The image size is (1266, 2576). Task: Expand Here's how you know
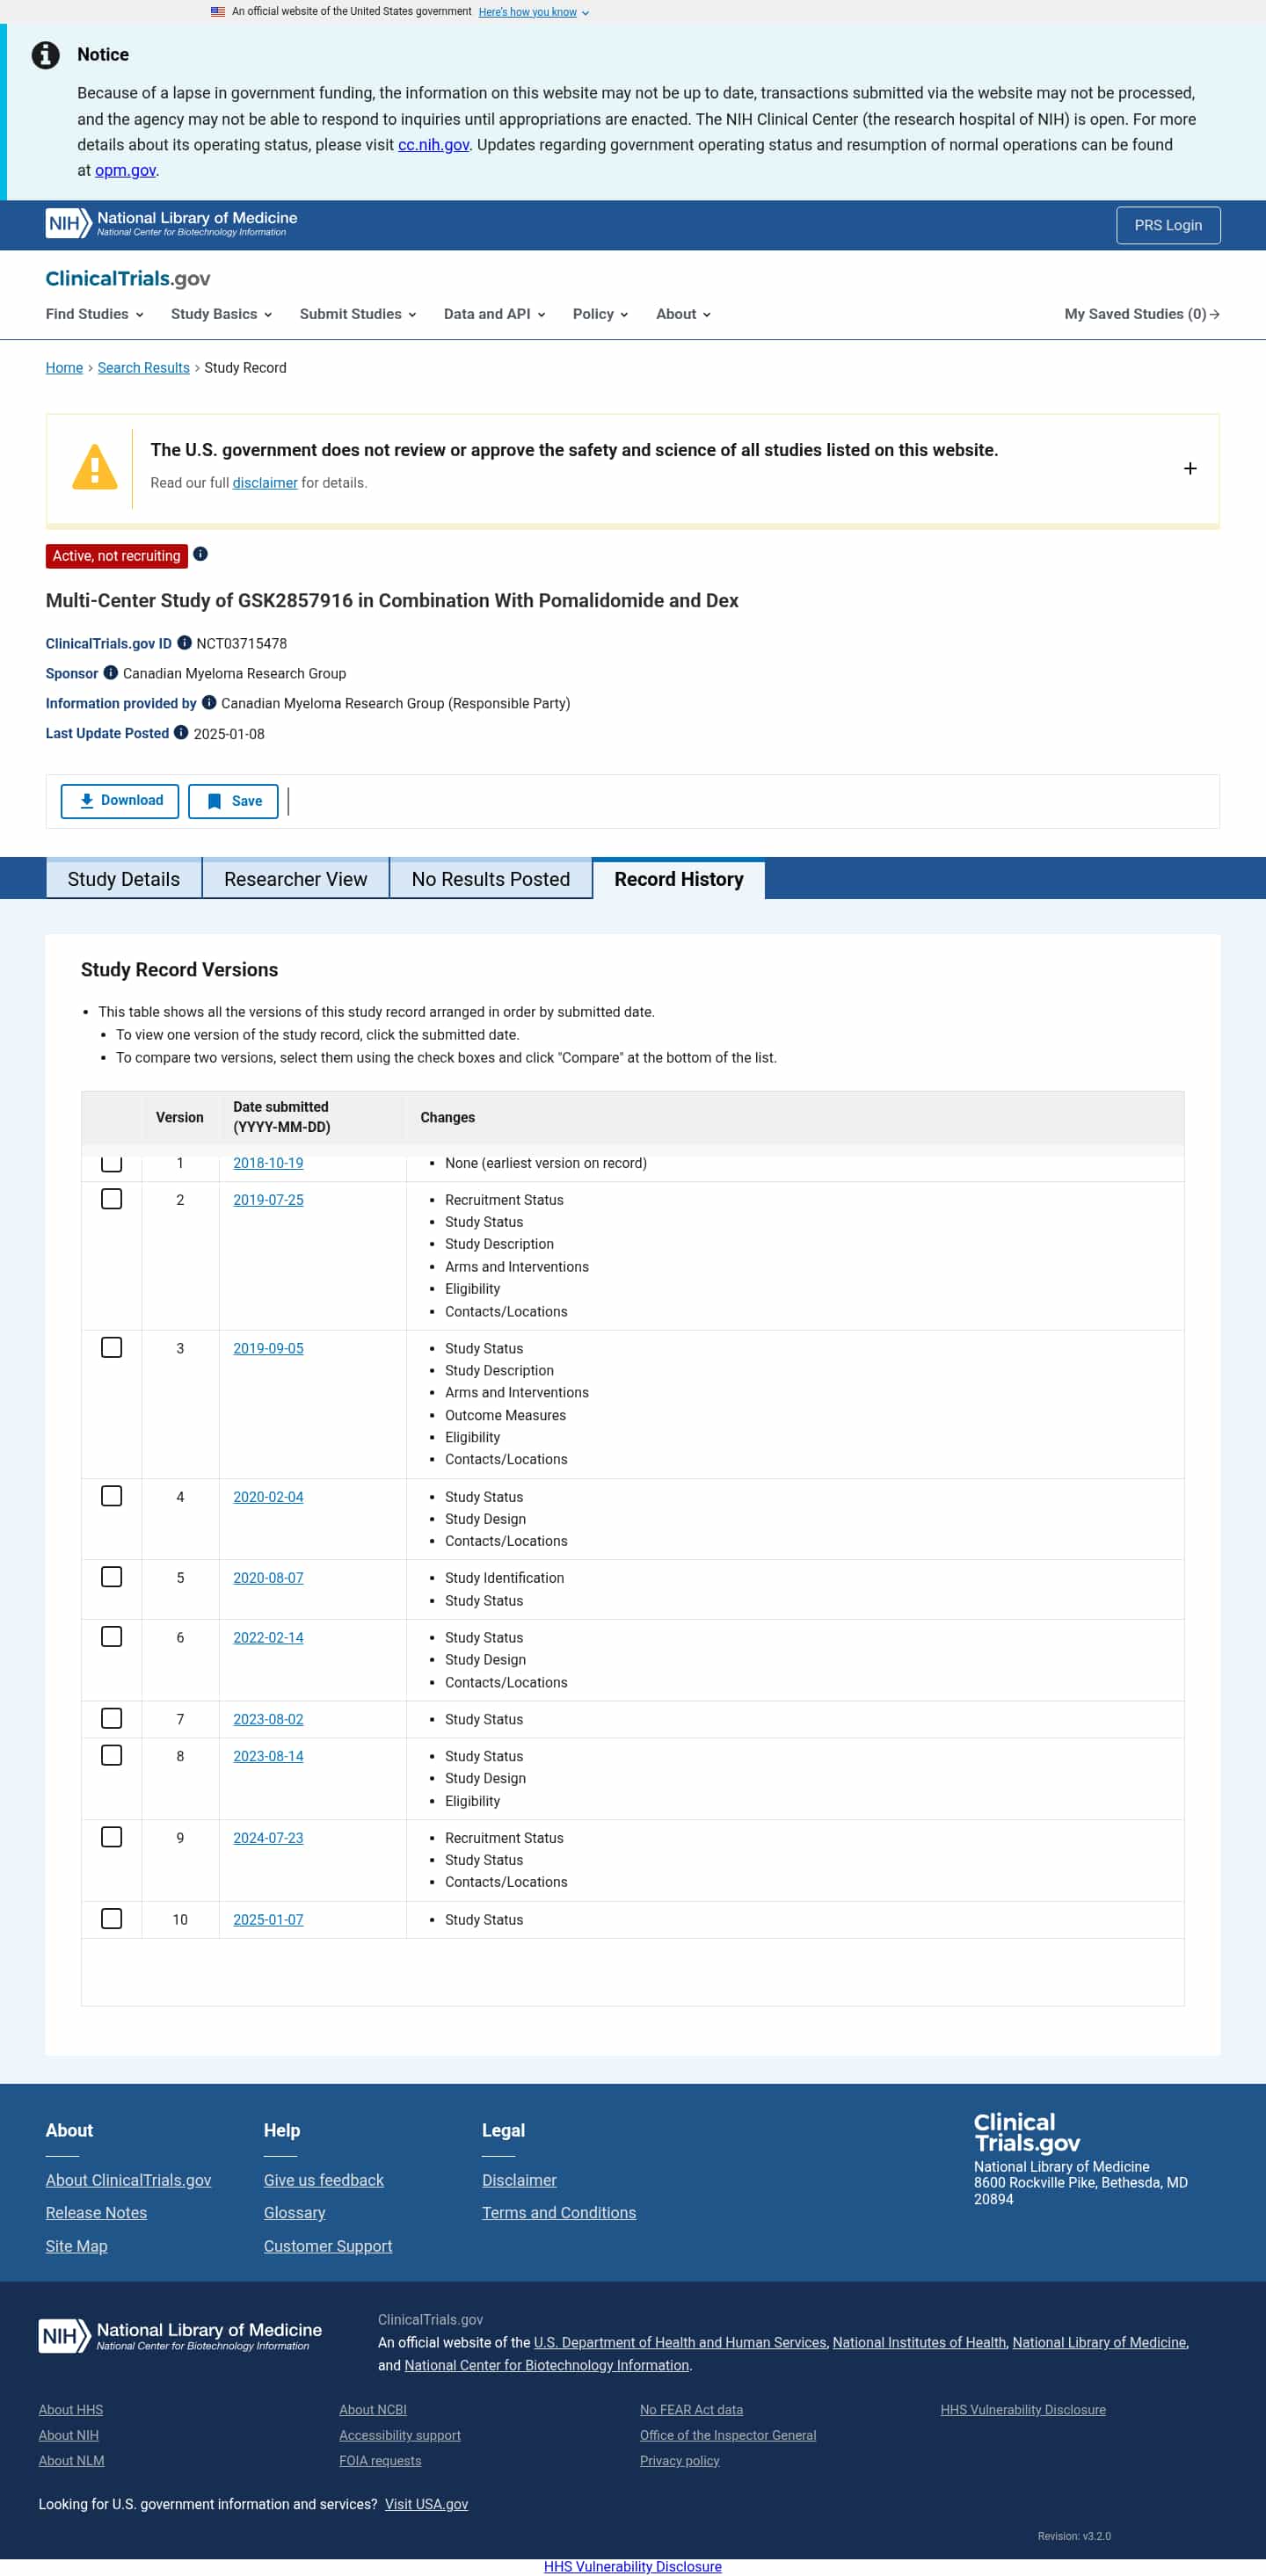coord(534,12)
